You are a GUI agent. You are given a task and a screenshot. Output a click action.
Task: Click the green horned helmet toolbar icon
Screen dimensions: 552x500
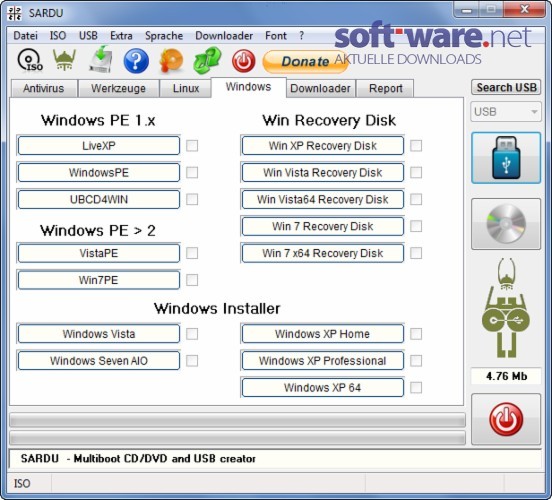point(64,60)
